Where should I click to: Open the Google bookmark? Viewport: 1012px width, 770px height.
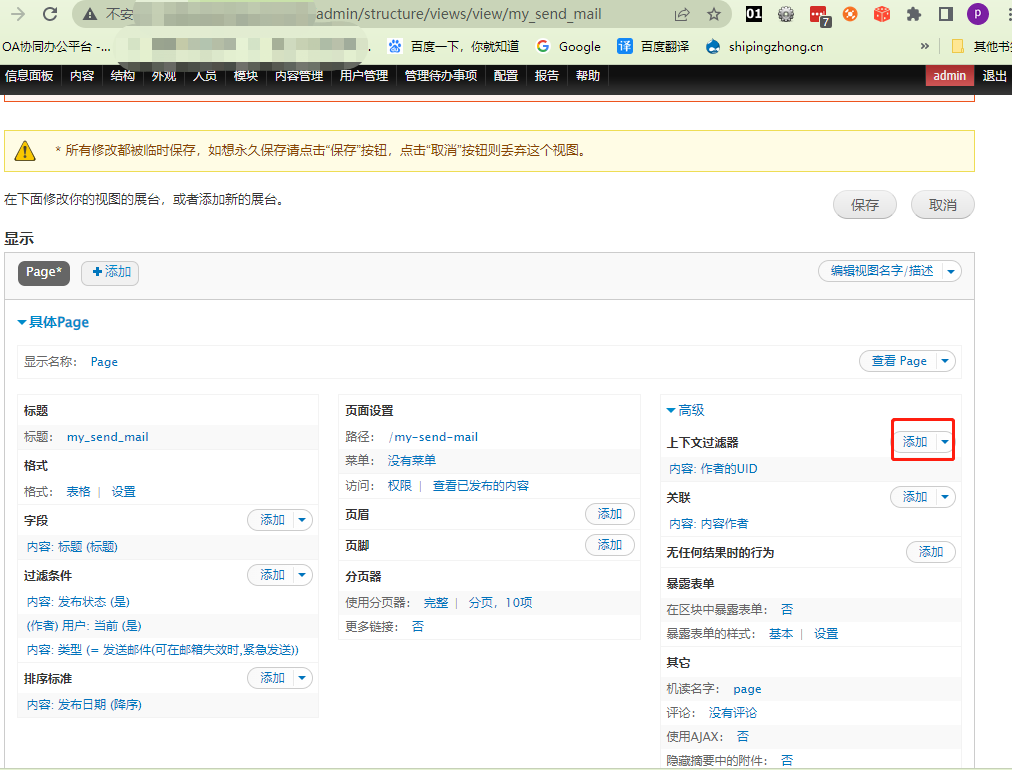click(x=569, y=46)
